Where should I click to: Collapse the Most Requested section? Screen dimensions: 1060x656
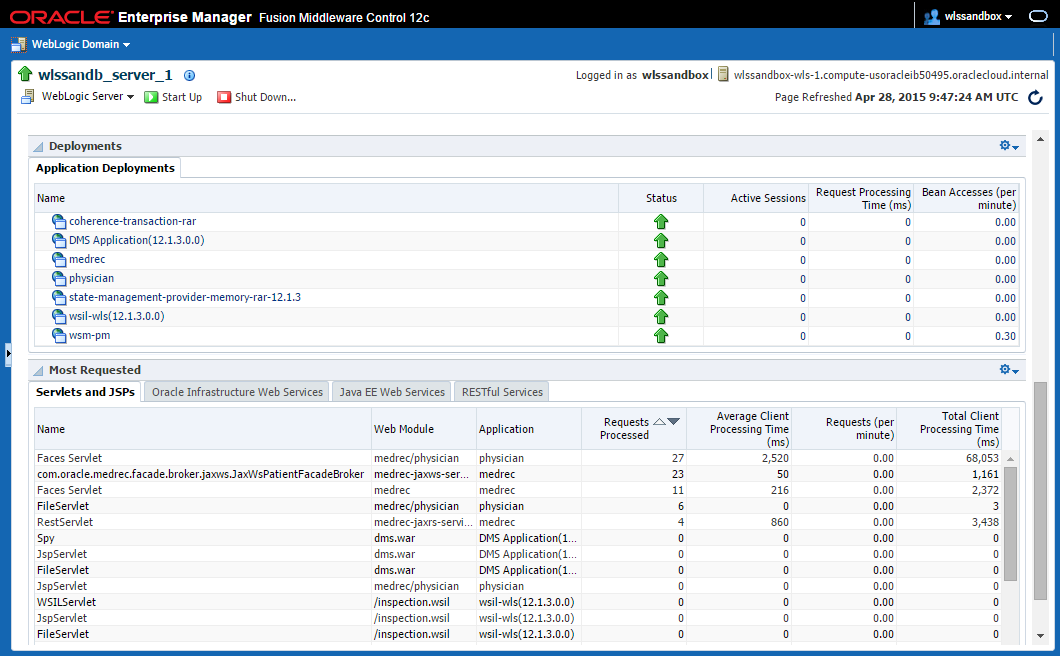click(38, 371)
